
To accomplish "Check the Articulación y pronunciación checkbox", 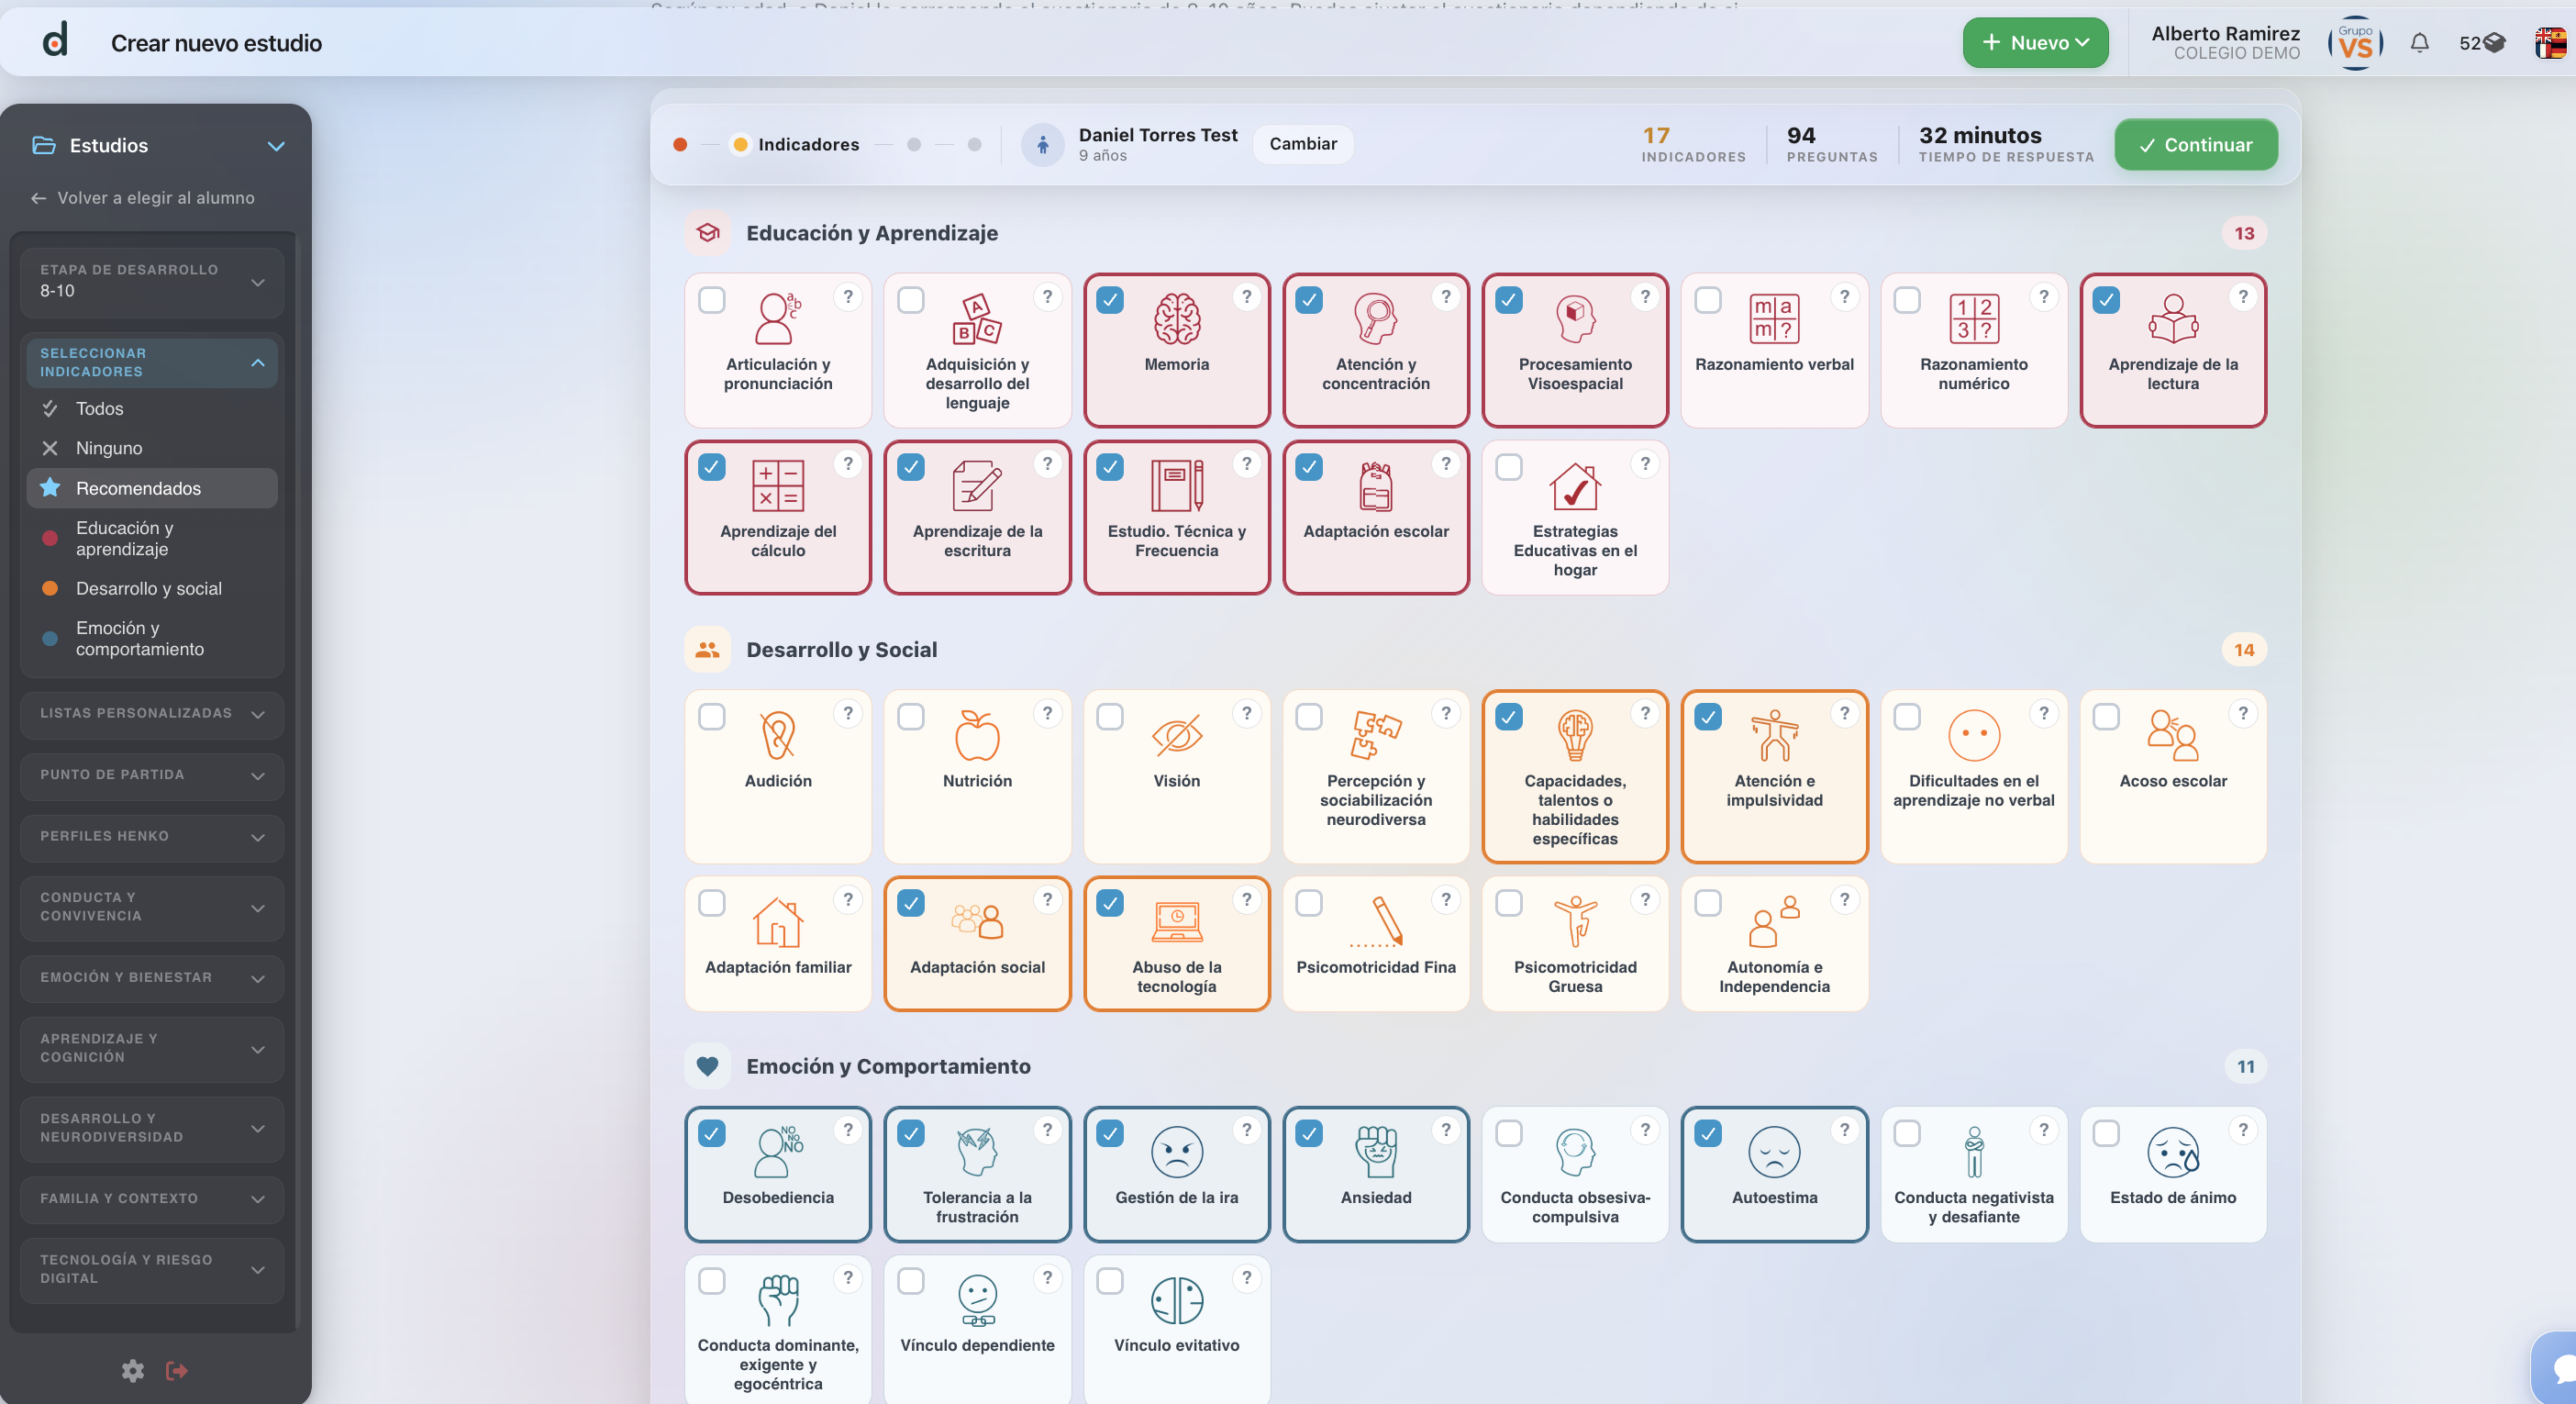I will point(712,300).
